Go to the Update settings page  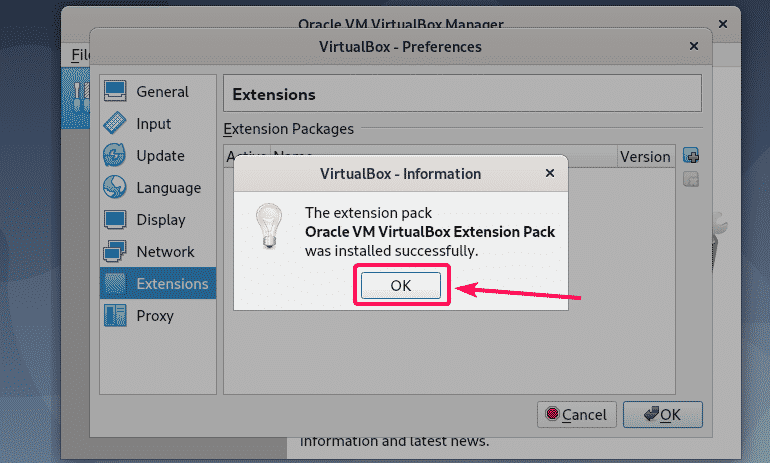pyautogui.click(x=160, y=156)
